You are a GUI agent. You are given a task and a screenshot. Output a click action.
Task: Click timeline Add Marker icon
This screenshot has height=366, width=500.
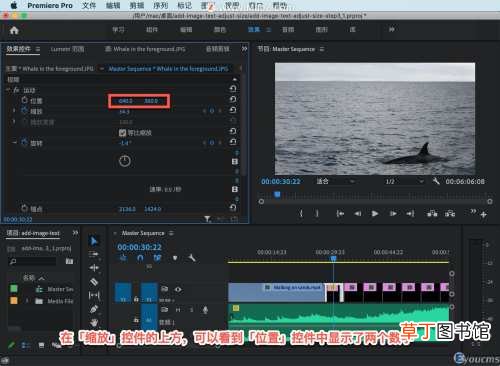tap(175, 258)
